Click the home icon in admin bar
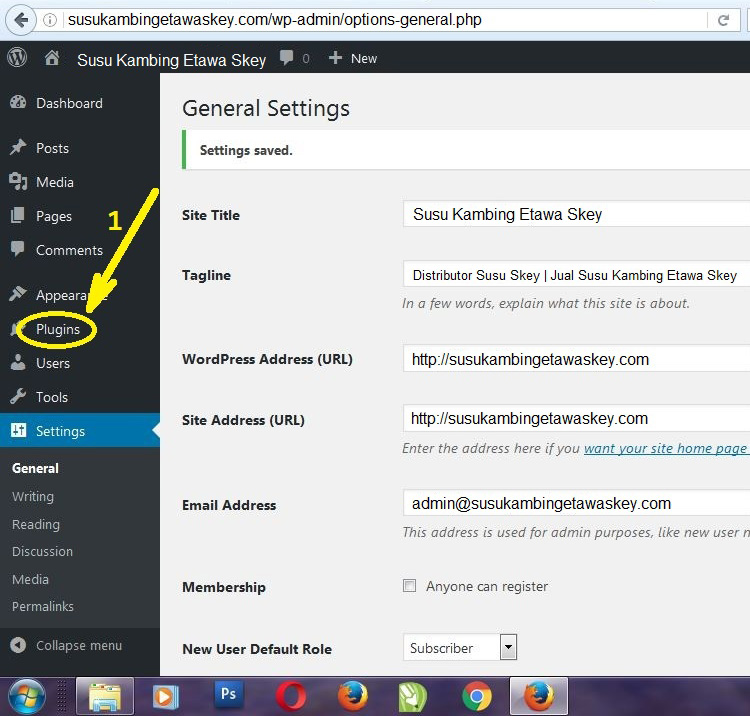The width and height of the screenshot is (750, 716). (52, 58)
